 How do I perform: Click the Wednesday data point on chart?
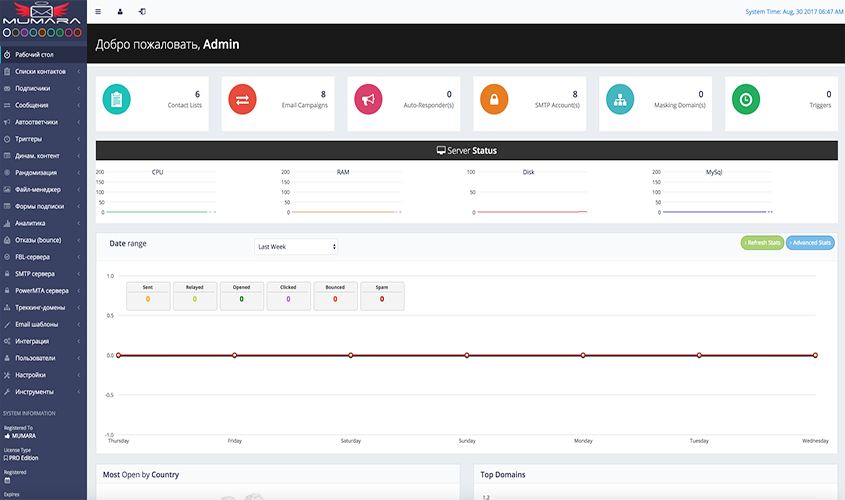click(x=815, y=355)
